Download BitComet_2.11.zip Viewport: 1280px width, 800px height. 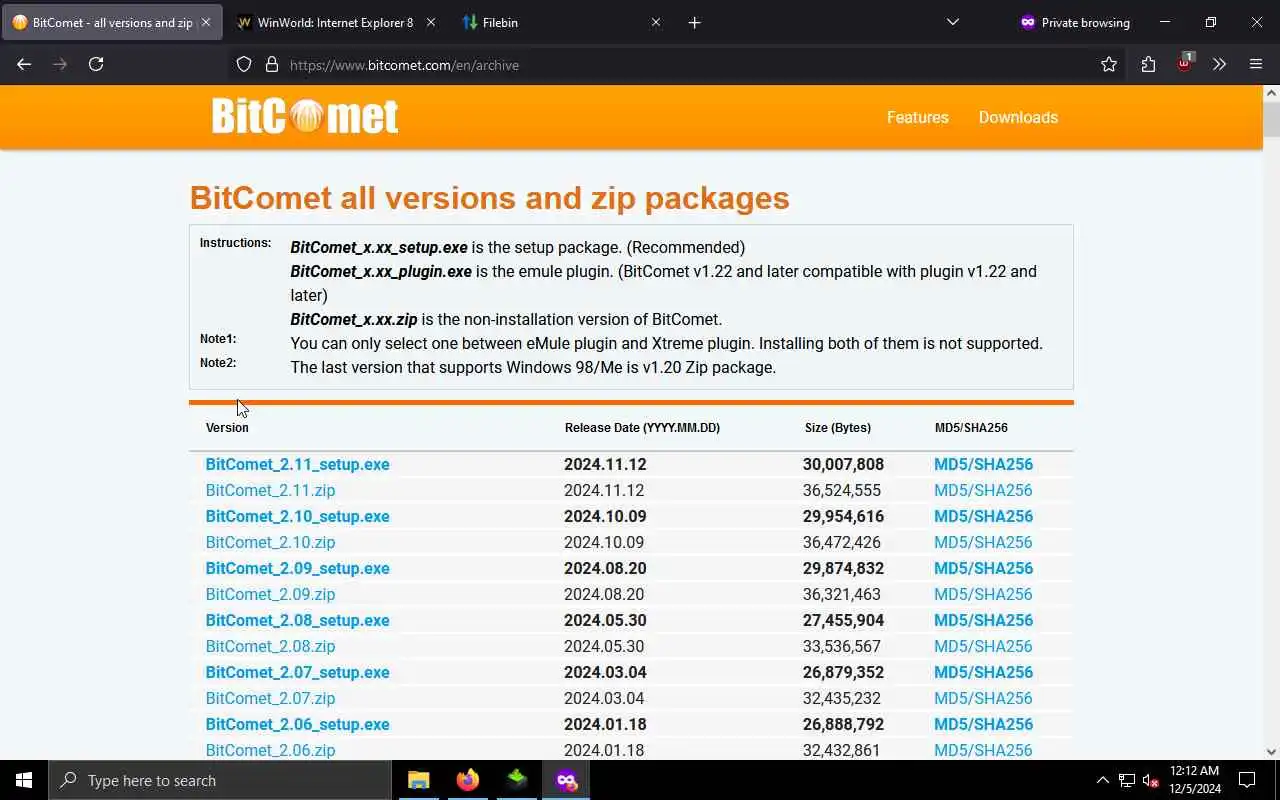click(x=270, y=490)
